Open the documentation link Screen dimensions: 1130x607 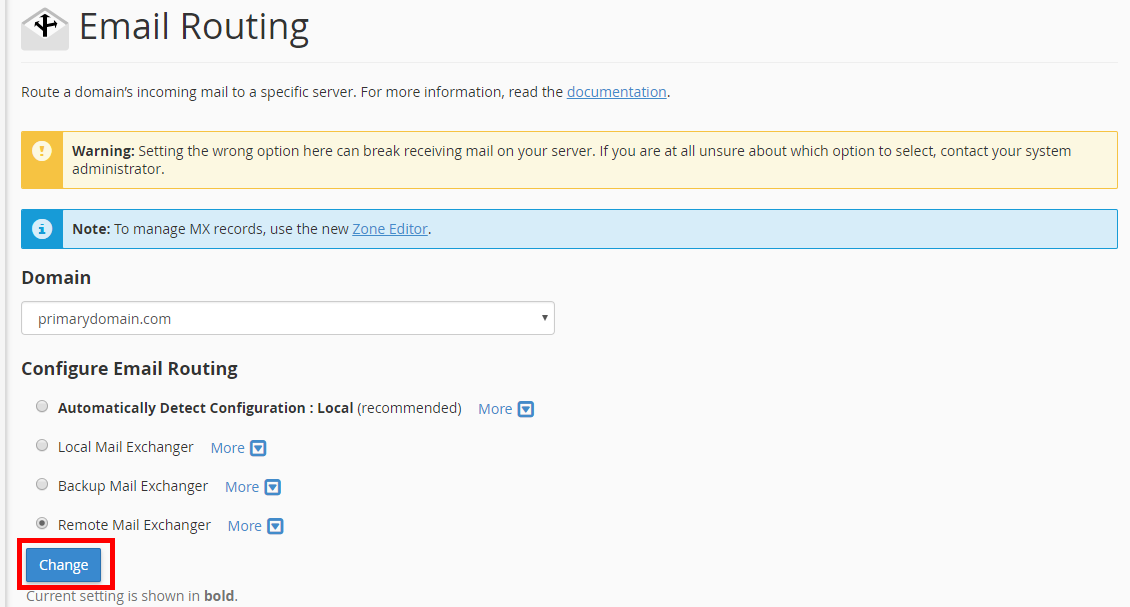pos(616,92)
